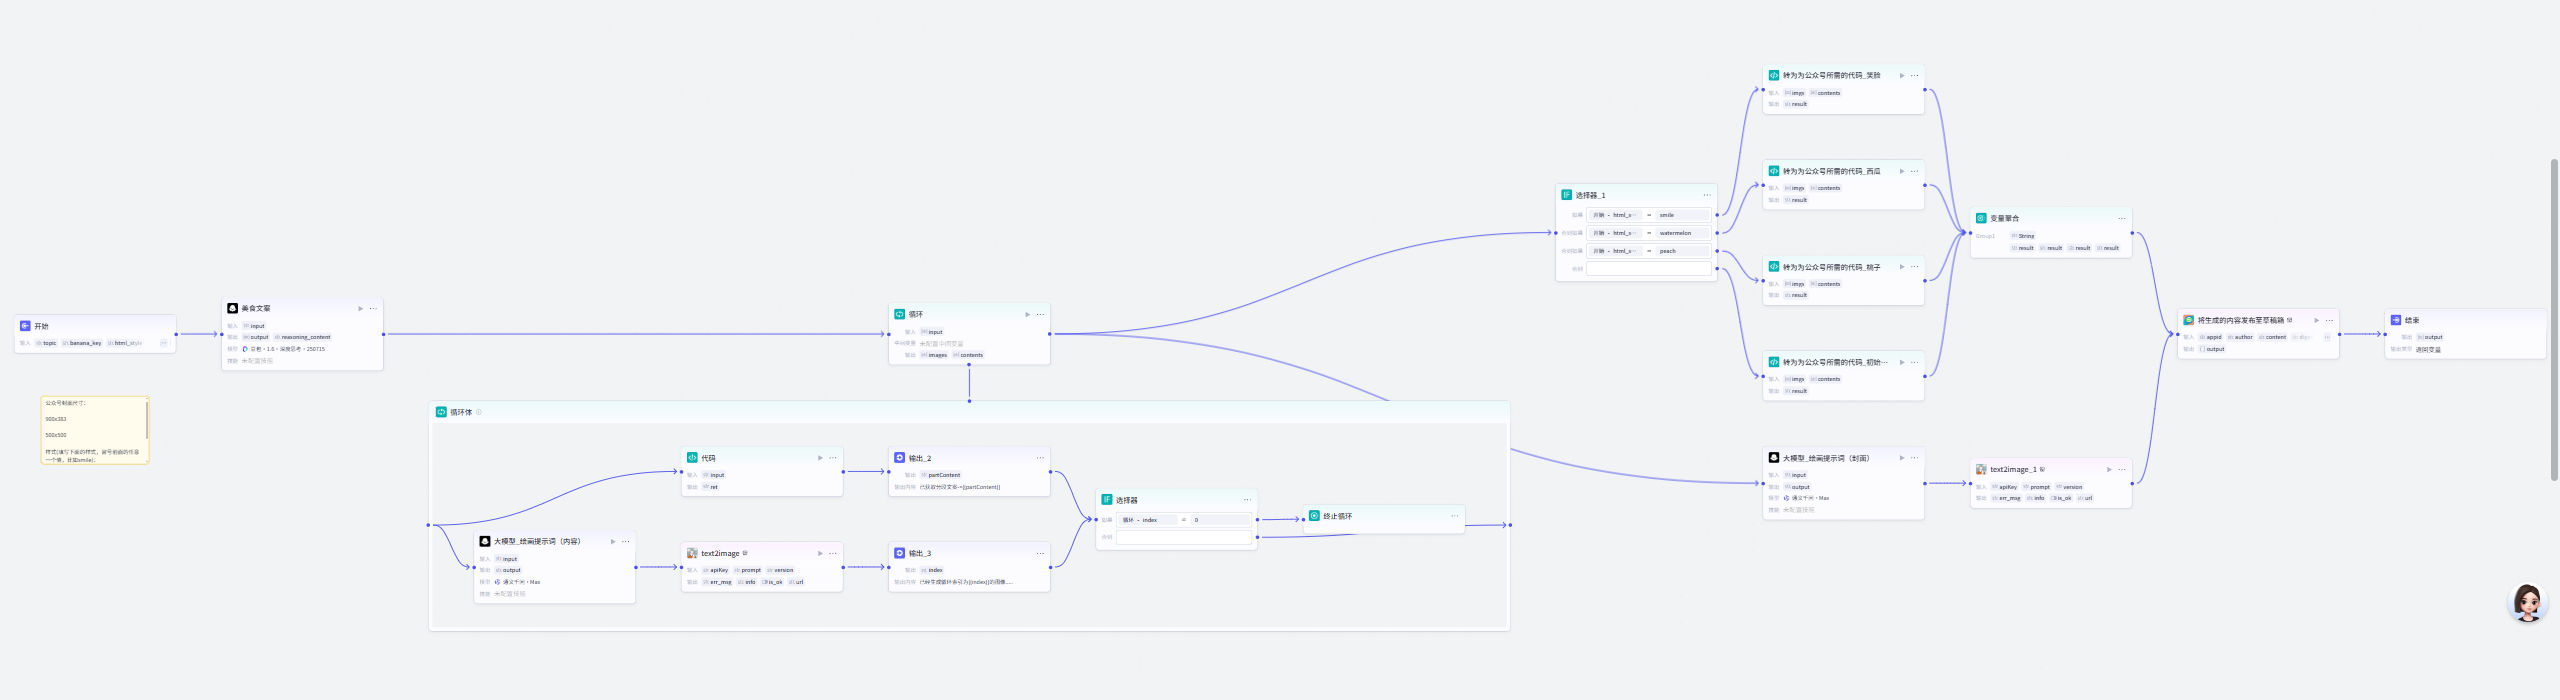The height and width of the screenshot is (700, 2560).
Task: Click code icon of 转为公众号所需的代码_笑脸
Action: (x=1774, y=75)
